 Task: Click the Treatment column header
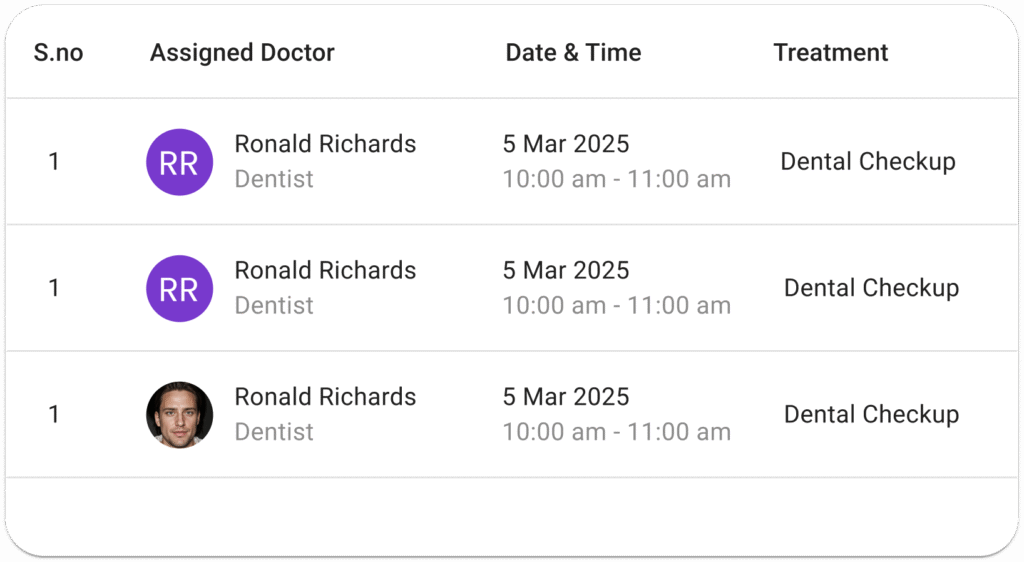[x=831, y=52]
